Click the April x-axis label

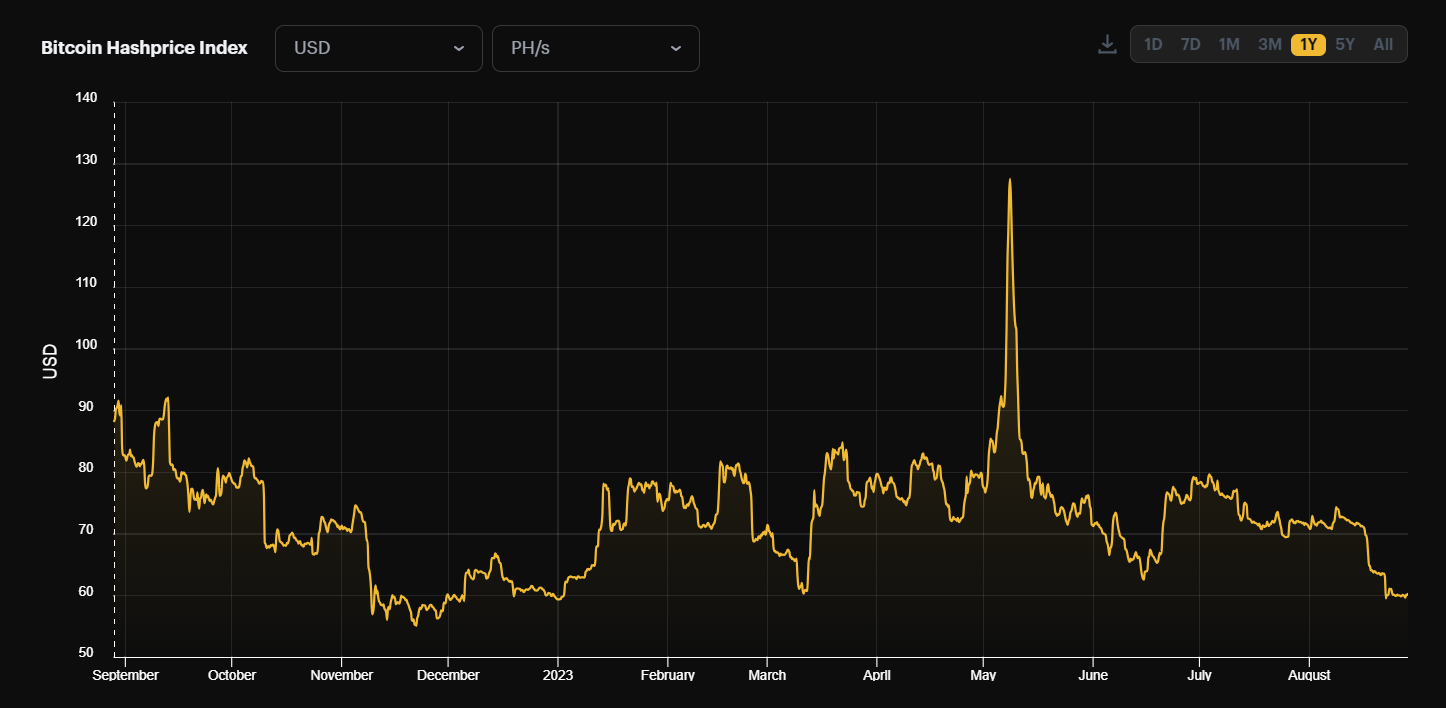[x=877, y=675]
